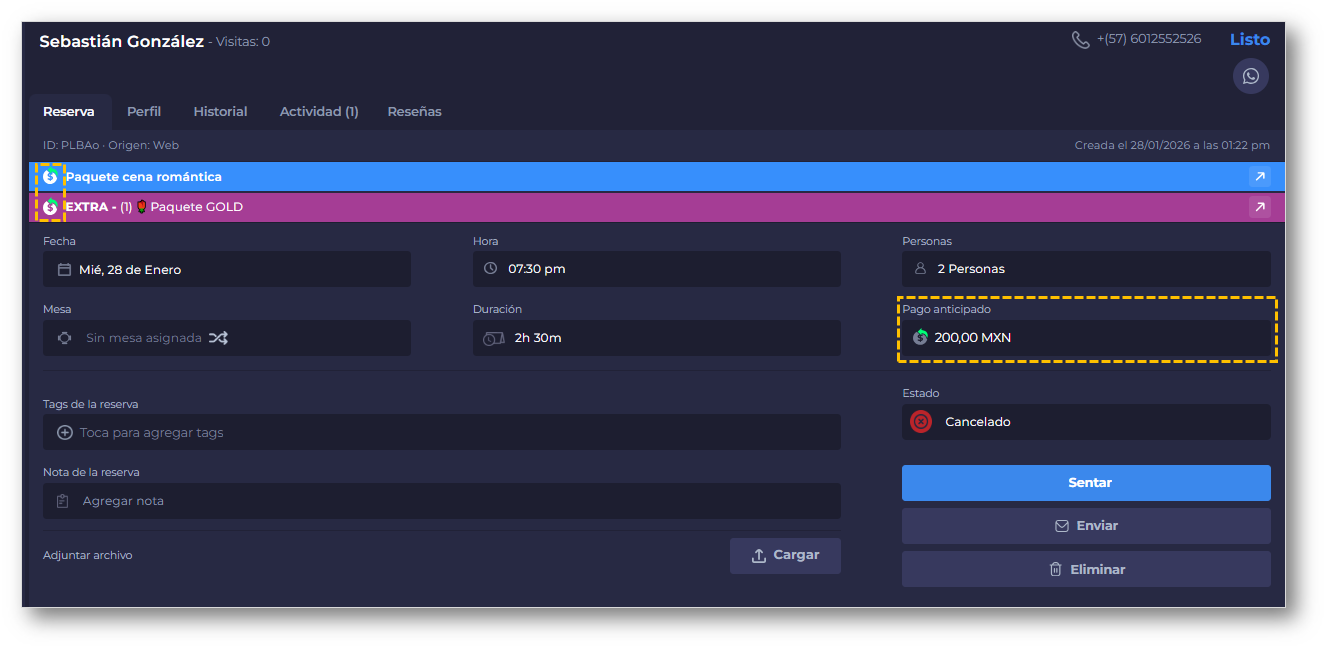Open Paquete cena romántica details arrow
1328x650 pixels.
coord(1260,177)
